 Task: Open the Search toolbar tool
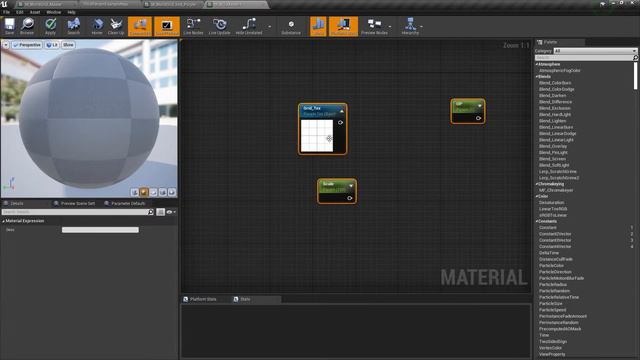click(x=73, y=26)
